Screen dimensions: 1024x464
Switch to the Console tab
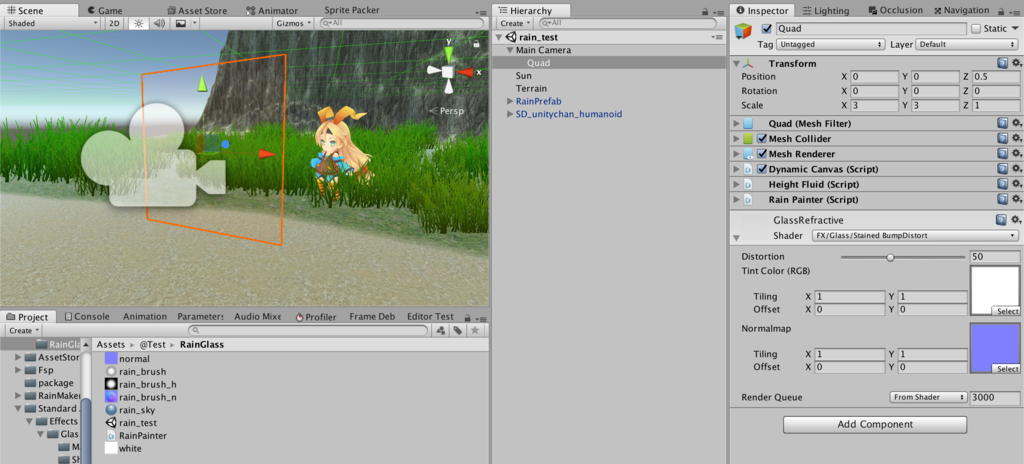pyautogui.click(x=87, y=316)
